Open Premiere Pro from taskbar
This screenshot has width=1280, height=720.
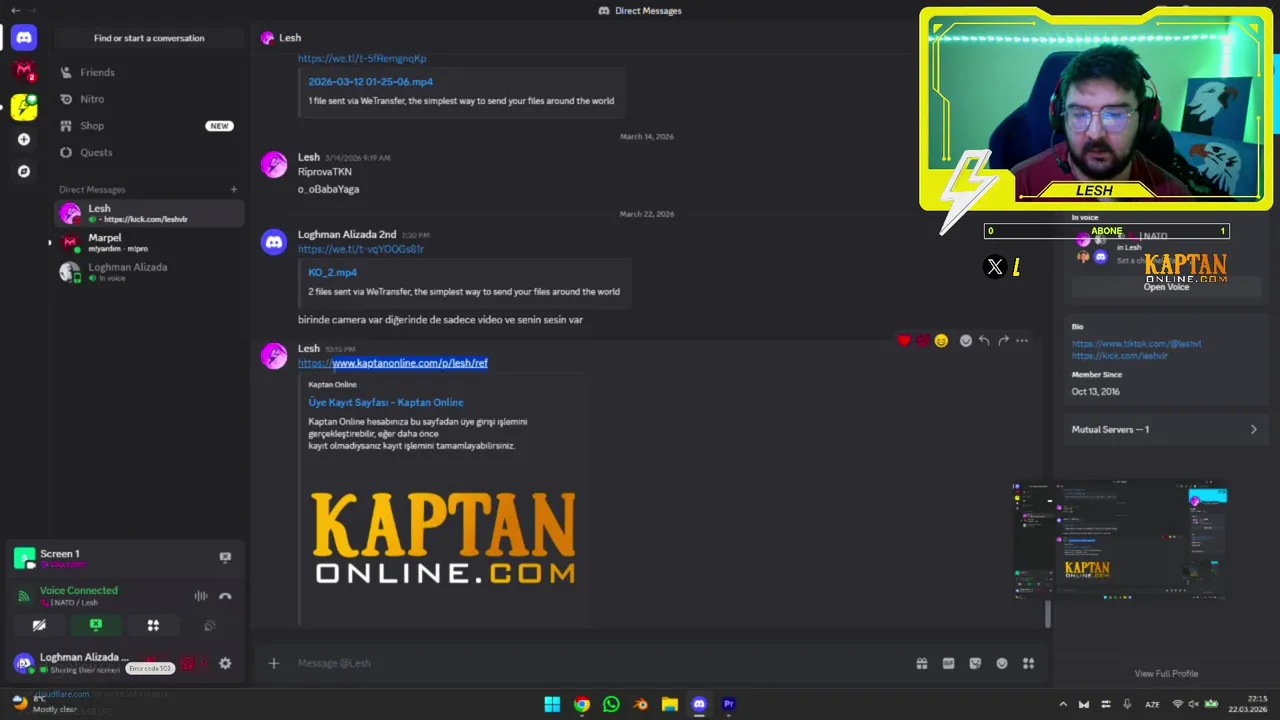(729, 704)
